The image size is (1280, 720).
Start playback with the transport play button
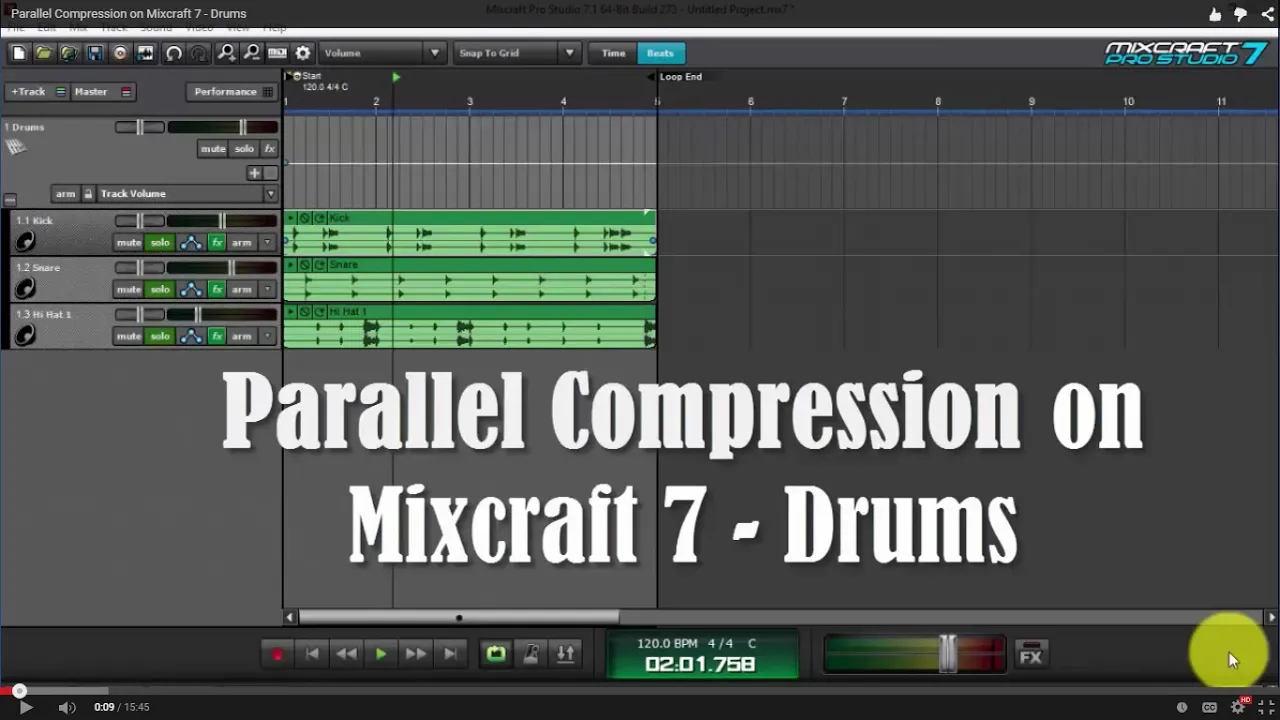click(x=381, y=654)
